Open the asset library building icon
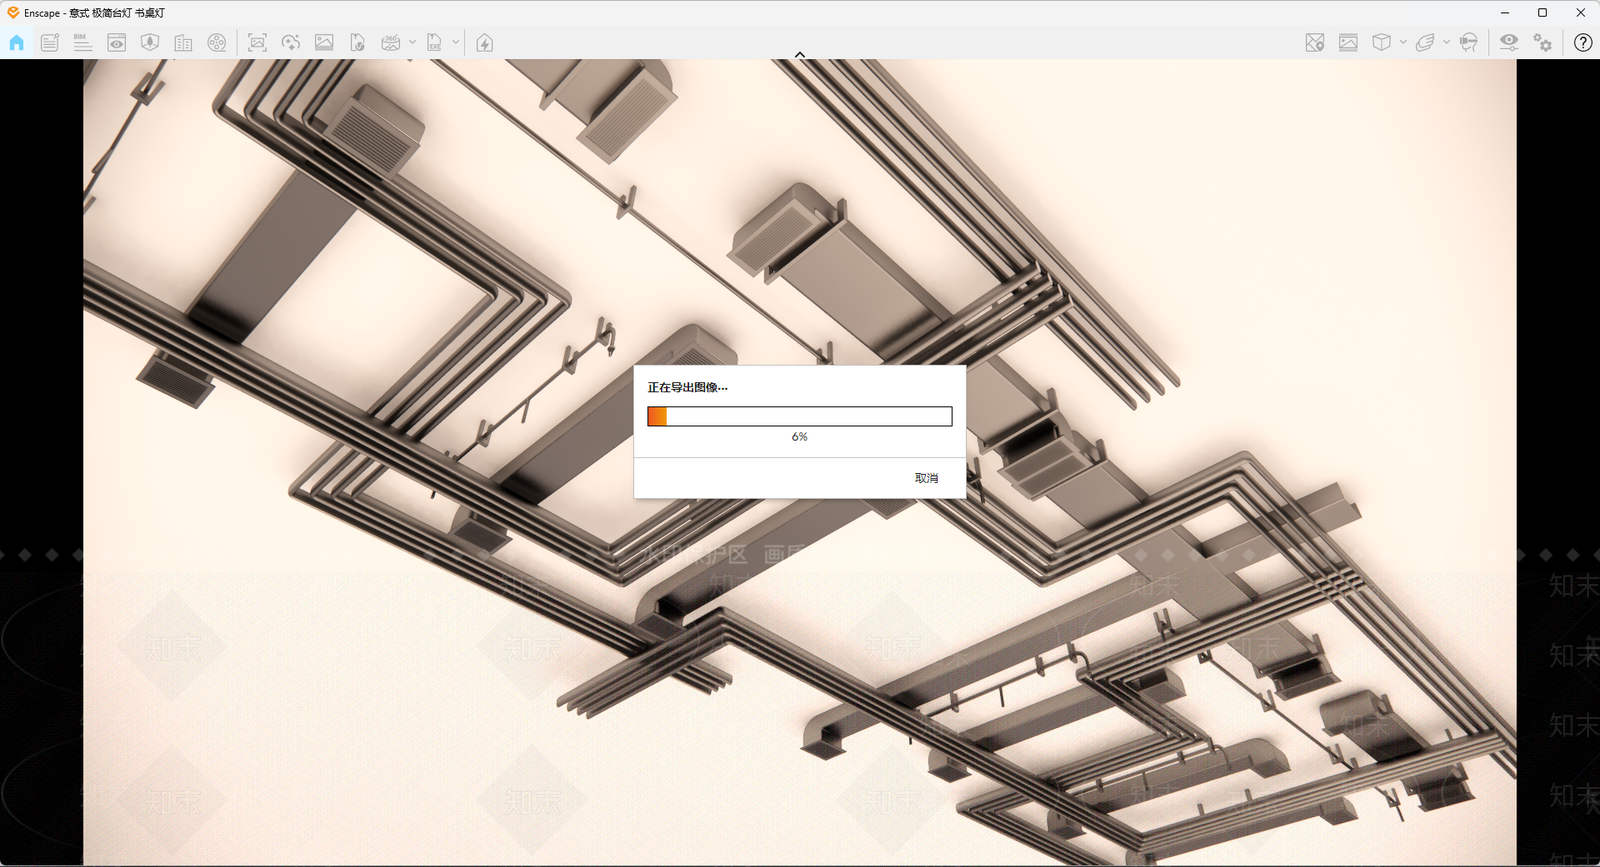Image resolution: width=1600 pixels, height=867 pixels. coord(183,42)
